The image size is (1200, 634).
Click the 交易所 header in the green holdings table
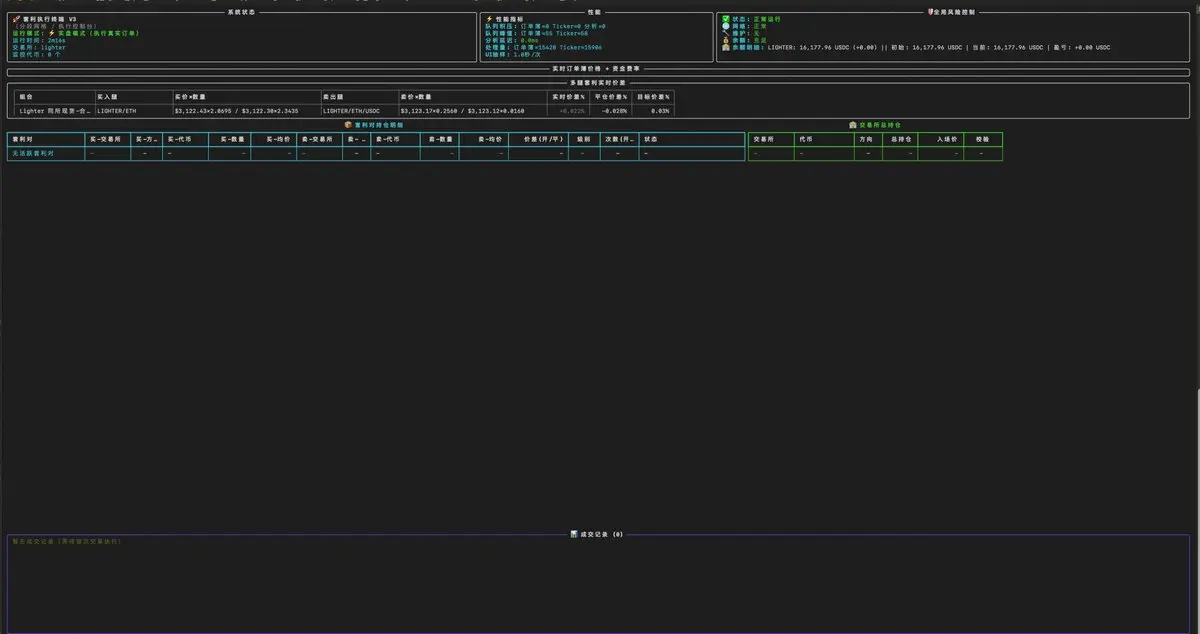(x=763, y=139)
